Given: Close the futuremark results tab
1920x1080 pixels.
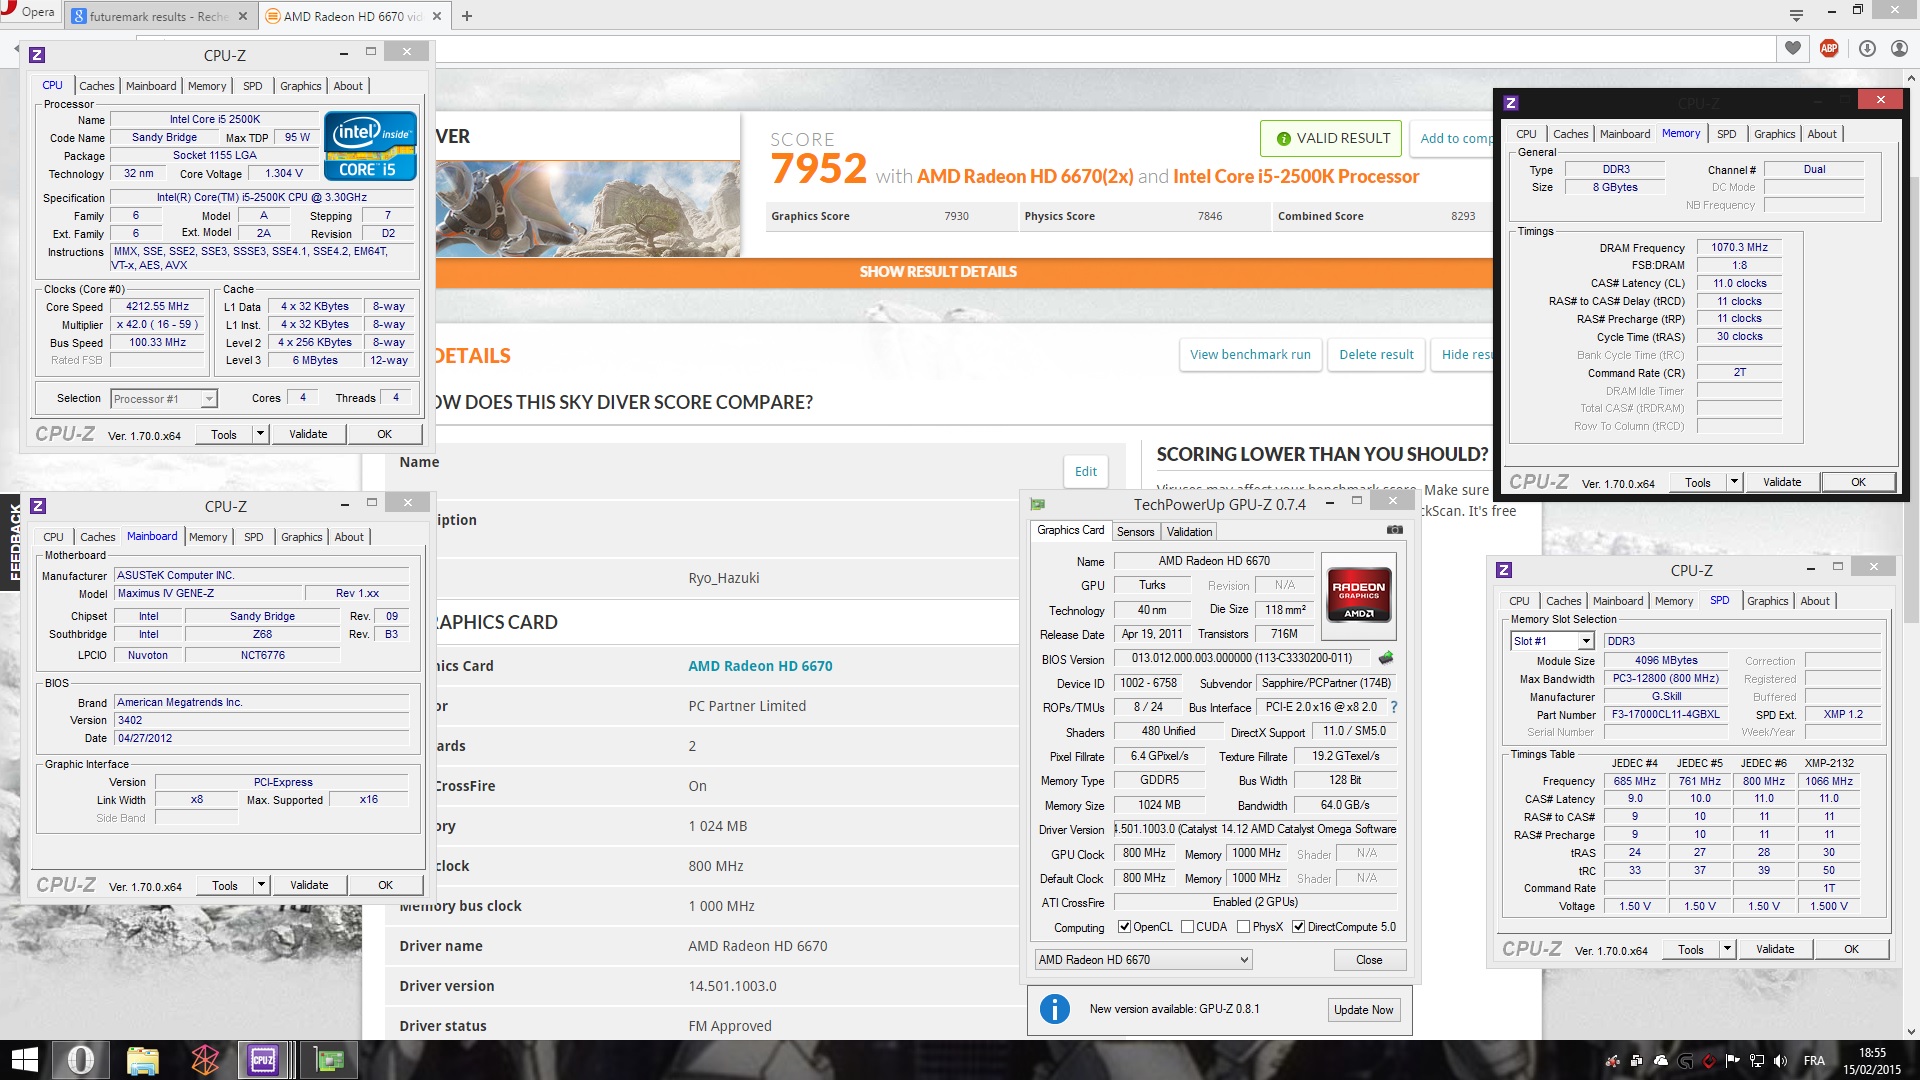Looking at the screenshot, I should (x=243, y=16).
